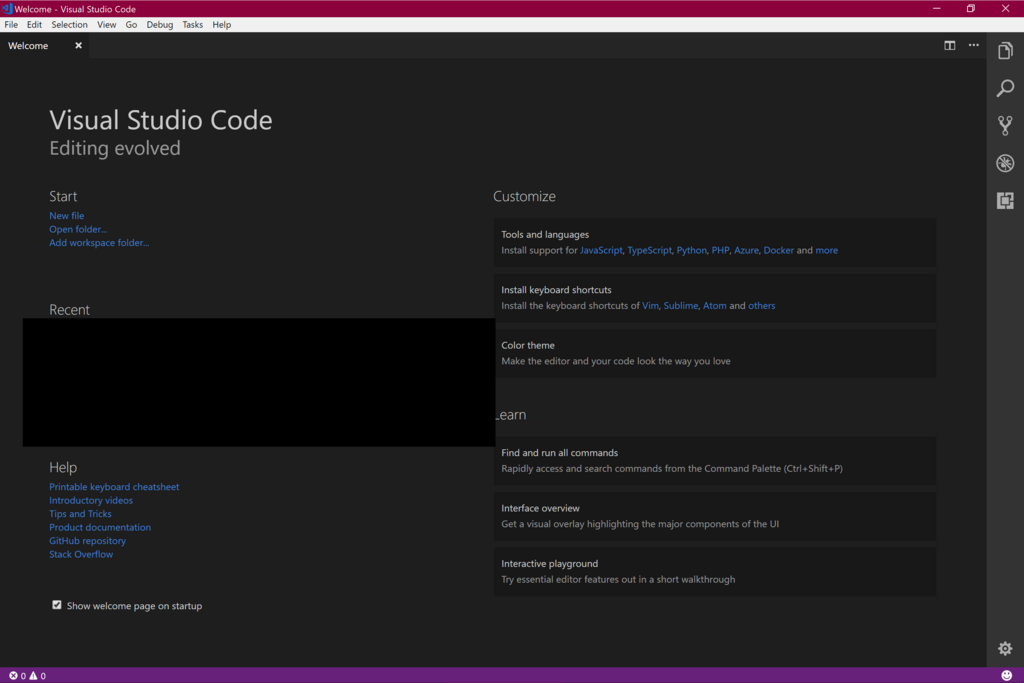
Task: Click the feedback smiley in status bar
Action: [x=1006, y=675]
